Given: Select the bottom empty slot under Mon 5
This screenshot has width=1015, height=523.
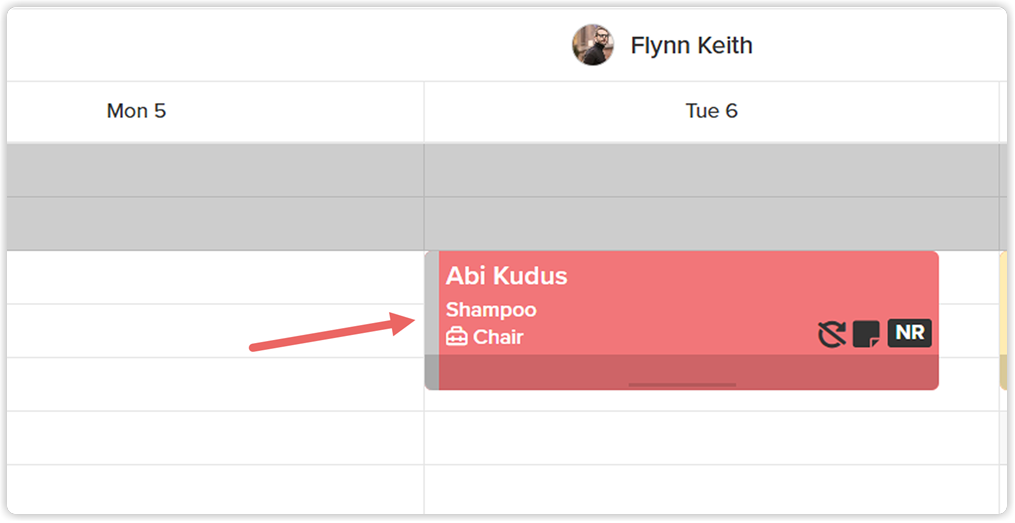Looking at the screenshot, I should (x=216, y=489).
